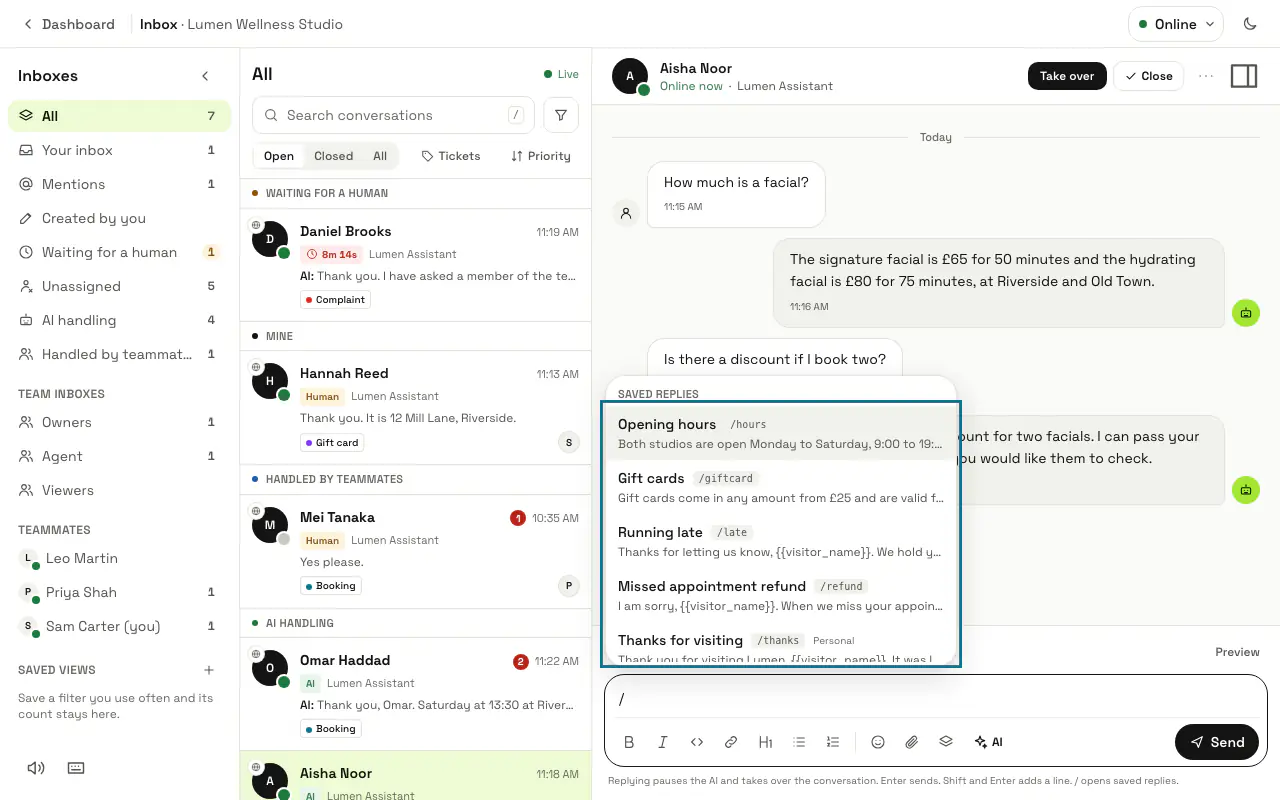Apply bold formatting in the composer
Image resolution: width=1280 pixels, height=800 pixels.
point(629,742)
